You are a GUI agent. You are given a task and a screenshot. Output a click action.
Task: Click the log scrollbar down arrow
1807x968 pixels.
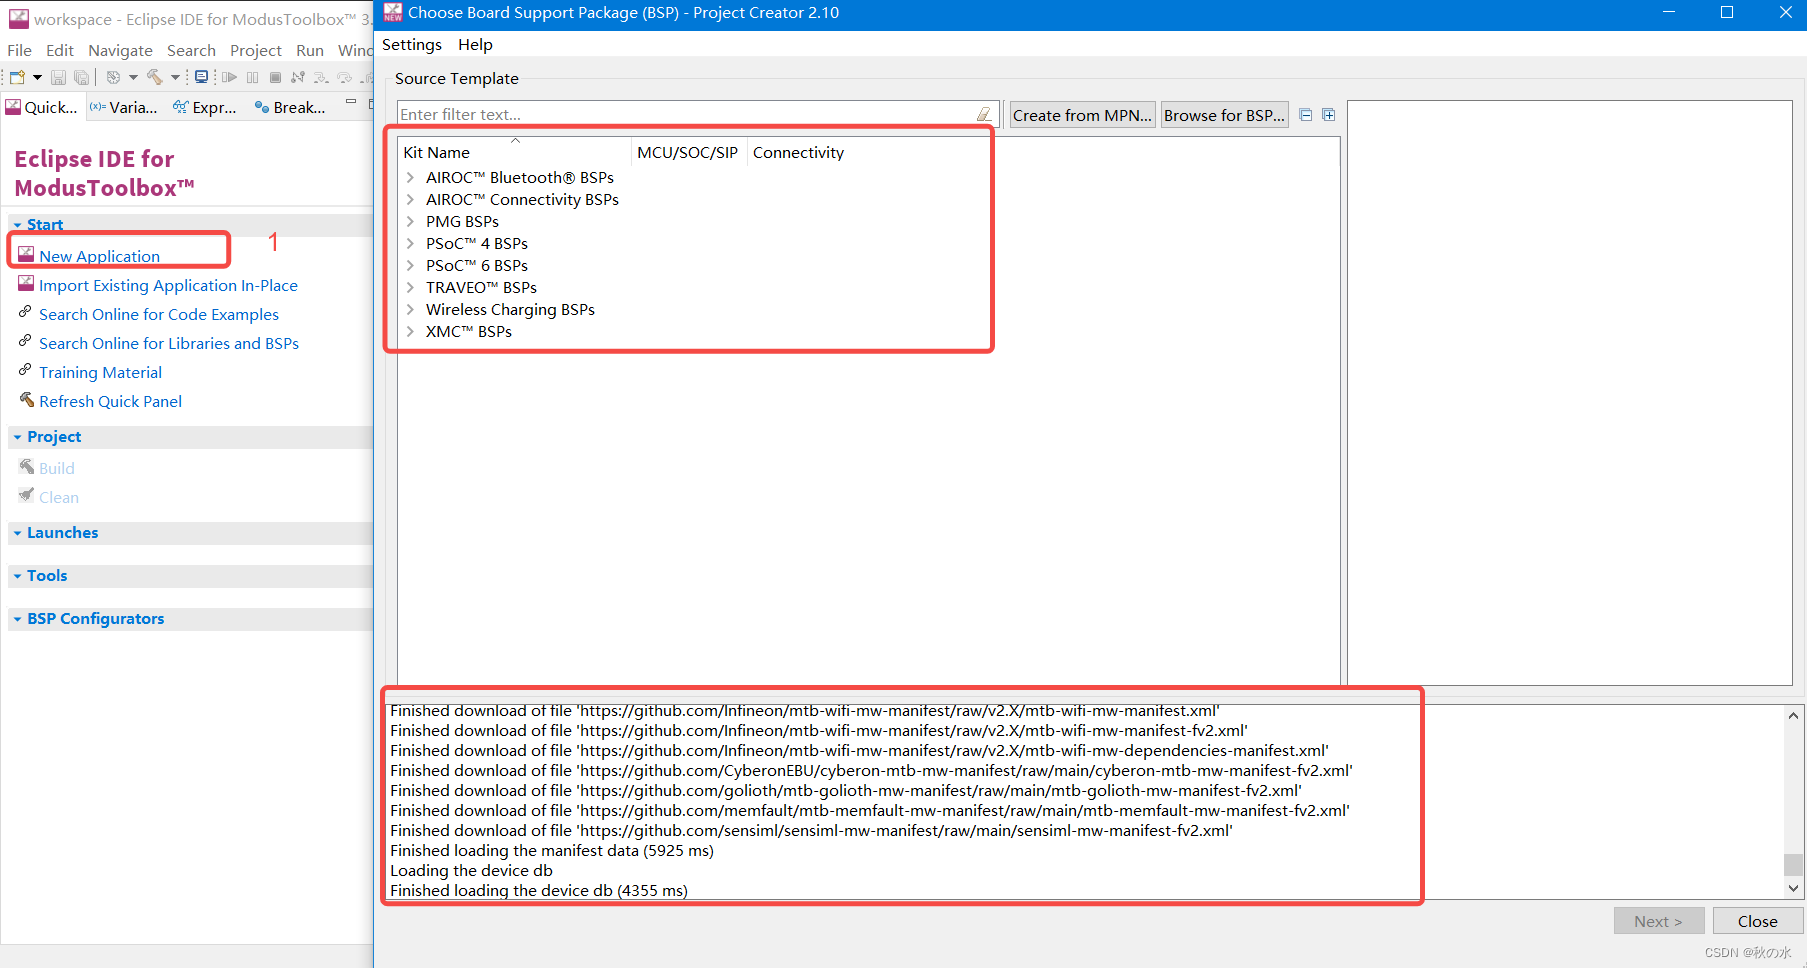tap(1793, 888)
